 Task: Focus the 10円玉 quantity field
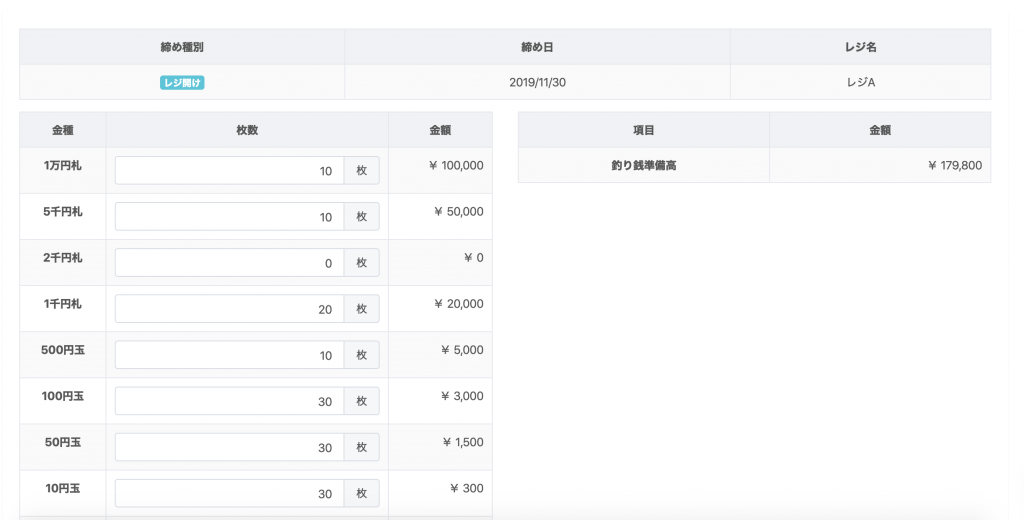click(x=230, y=493)
